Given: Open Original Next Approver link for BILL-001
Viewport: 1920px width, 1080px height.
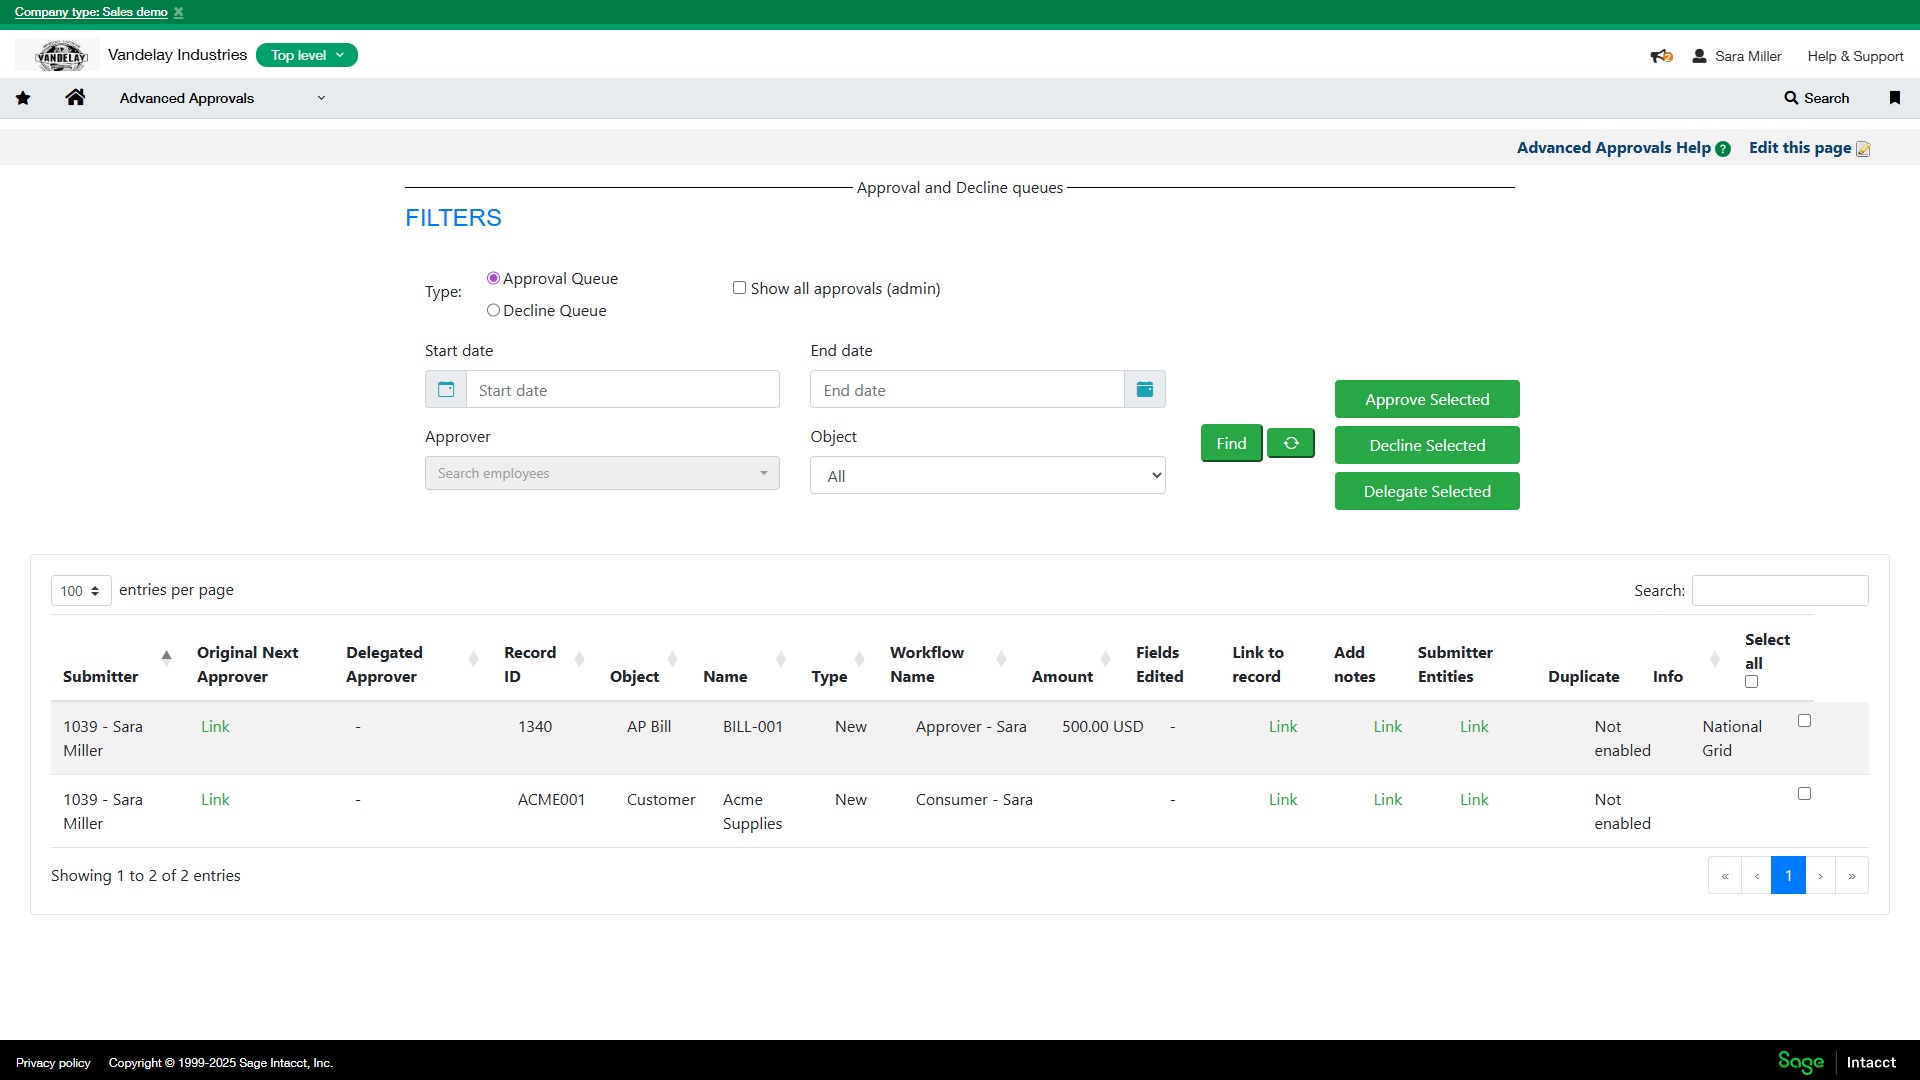Looking at the screenshot, I should click(215, 727).
